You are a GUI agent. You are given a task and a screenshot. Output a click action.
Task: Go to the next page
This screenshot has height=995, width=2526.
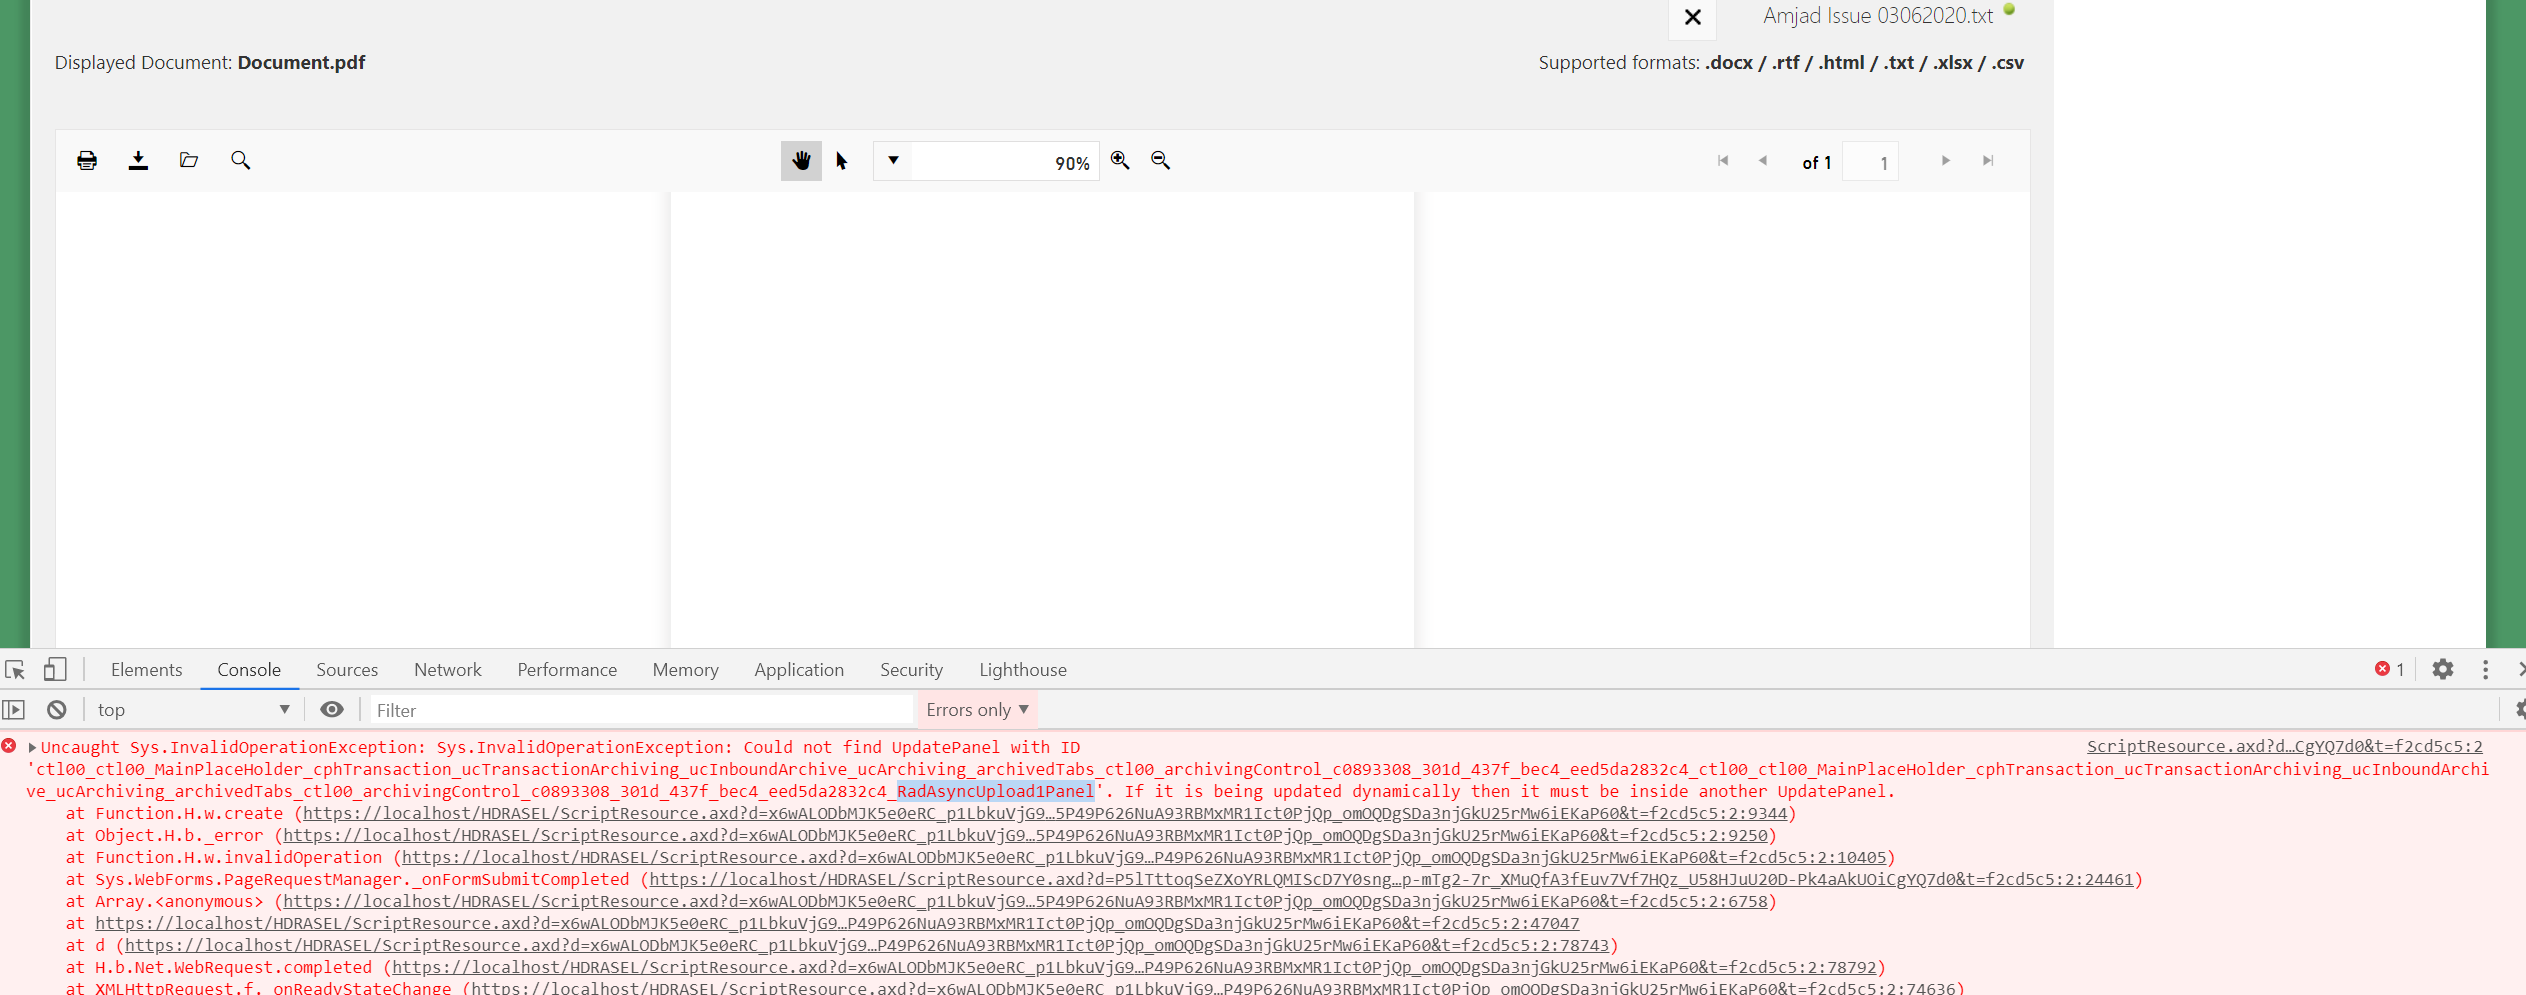1945,160
